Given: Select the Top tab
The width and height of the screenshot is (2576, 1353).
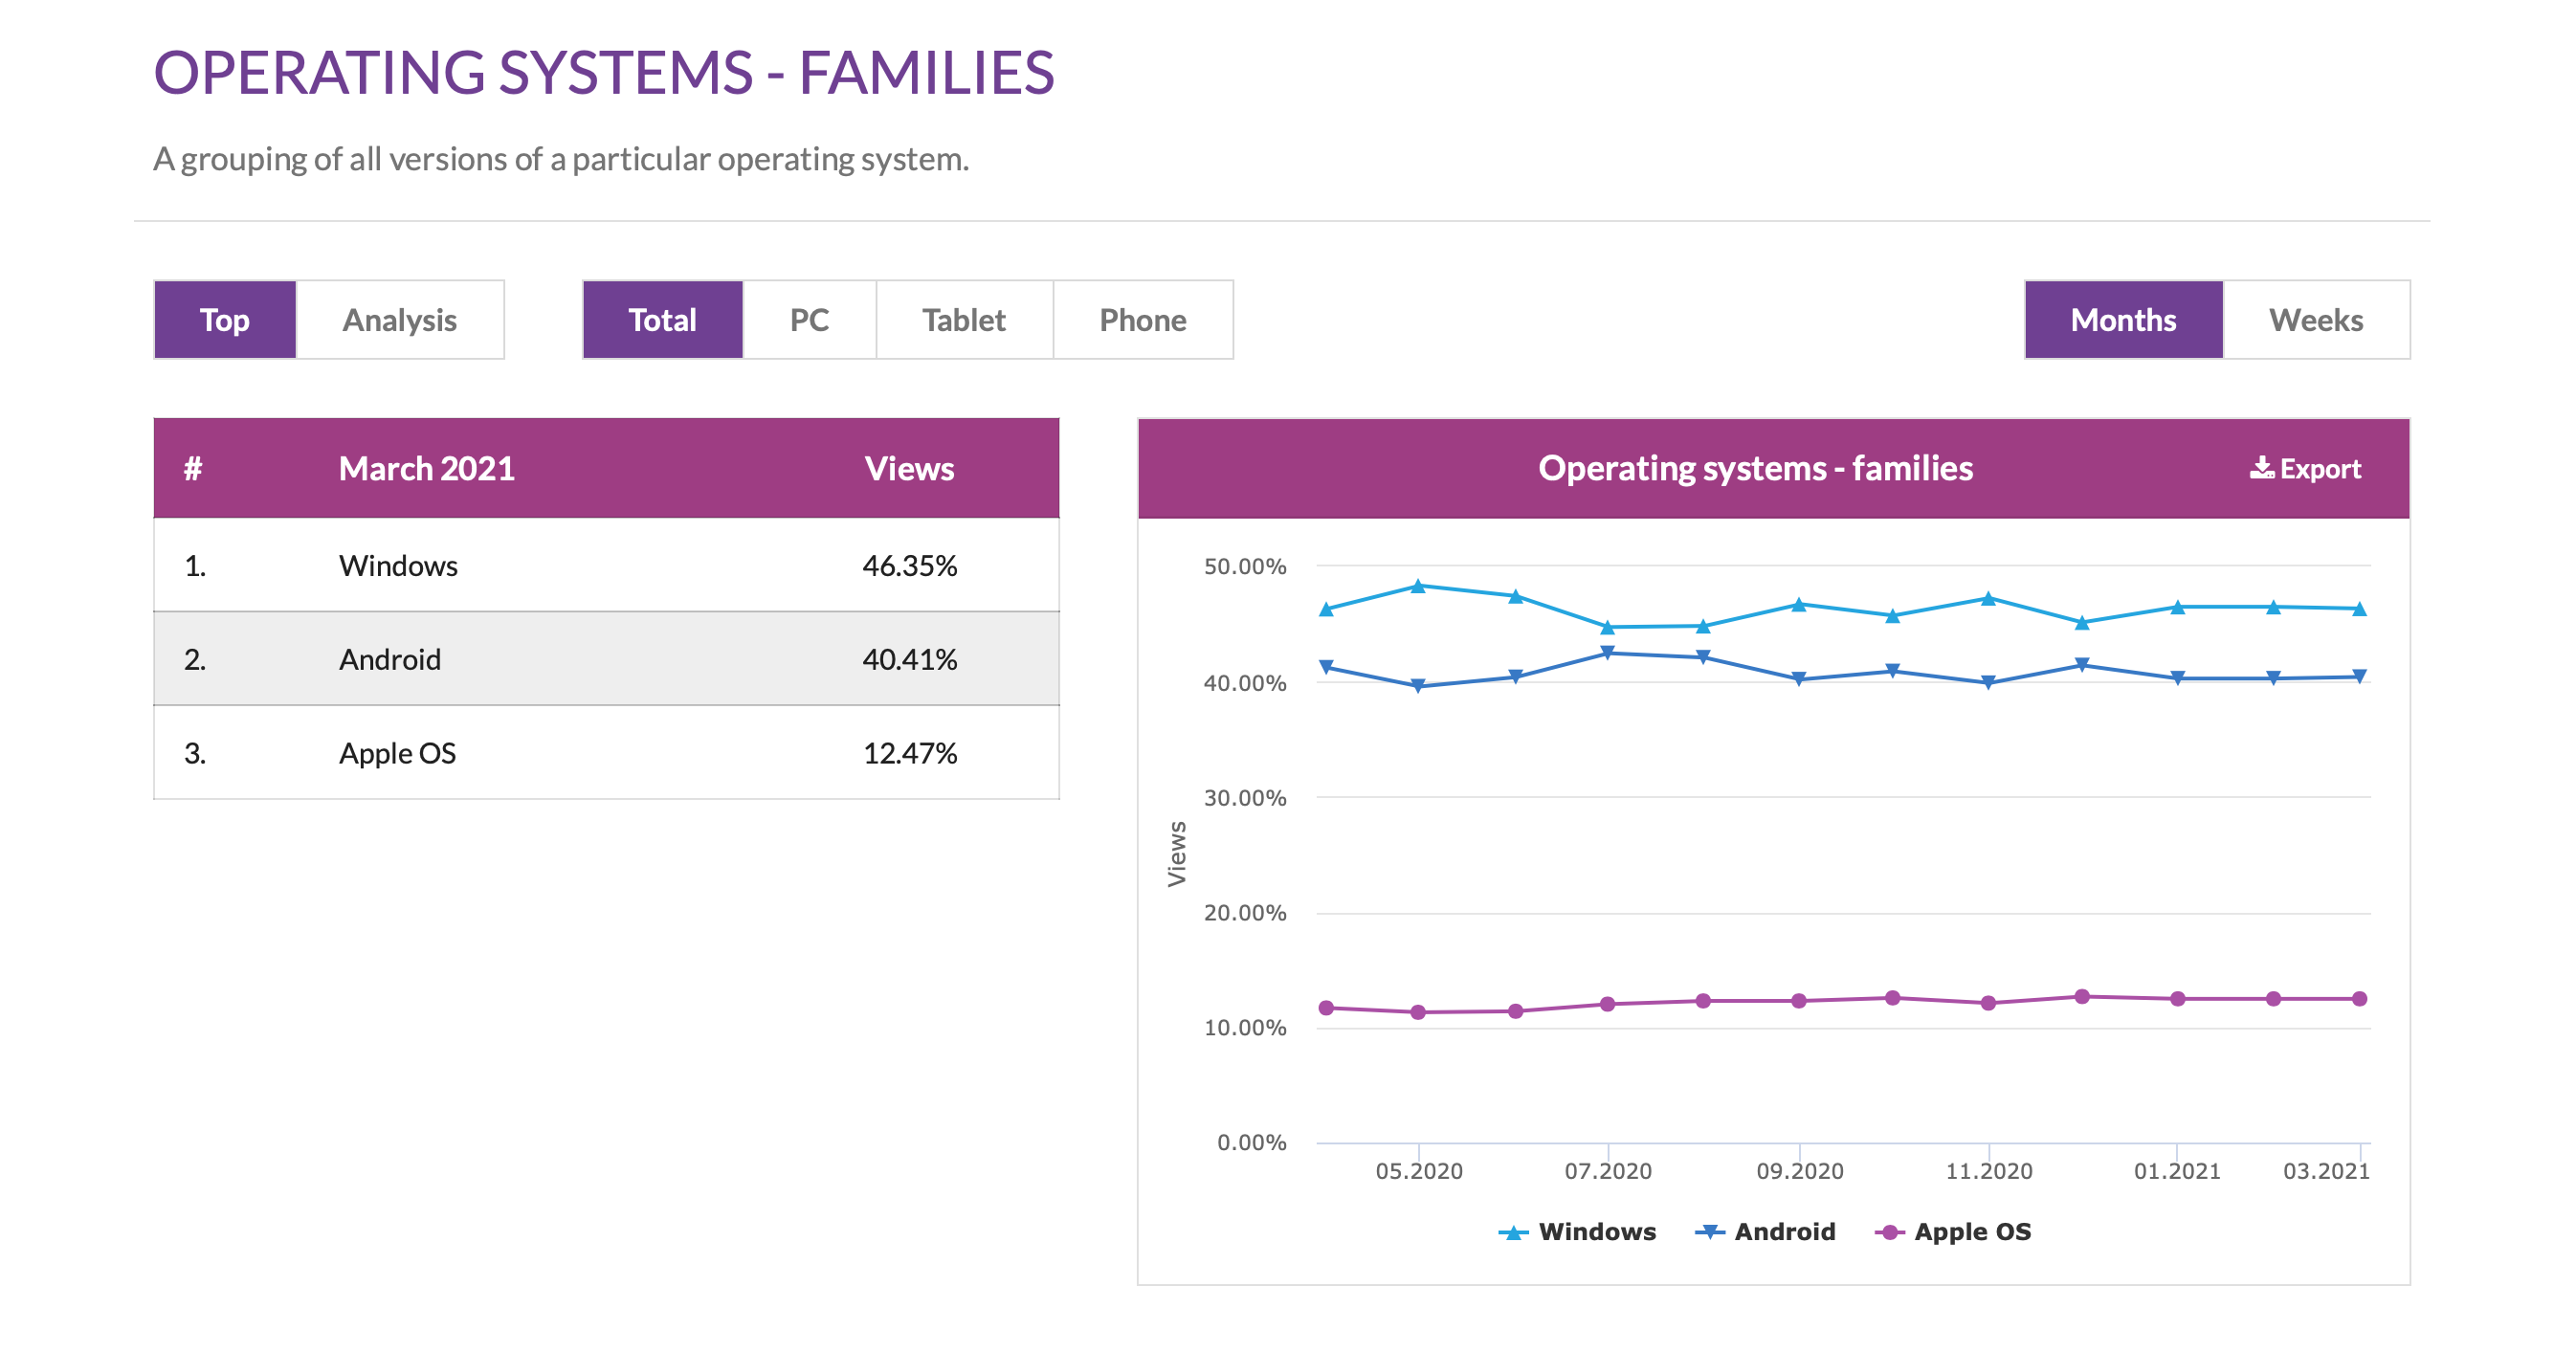Looking at the screenshot, I should pyautogui.click(x=224, y=320).
